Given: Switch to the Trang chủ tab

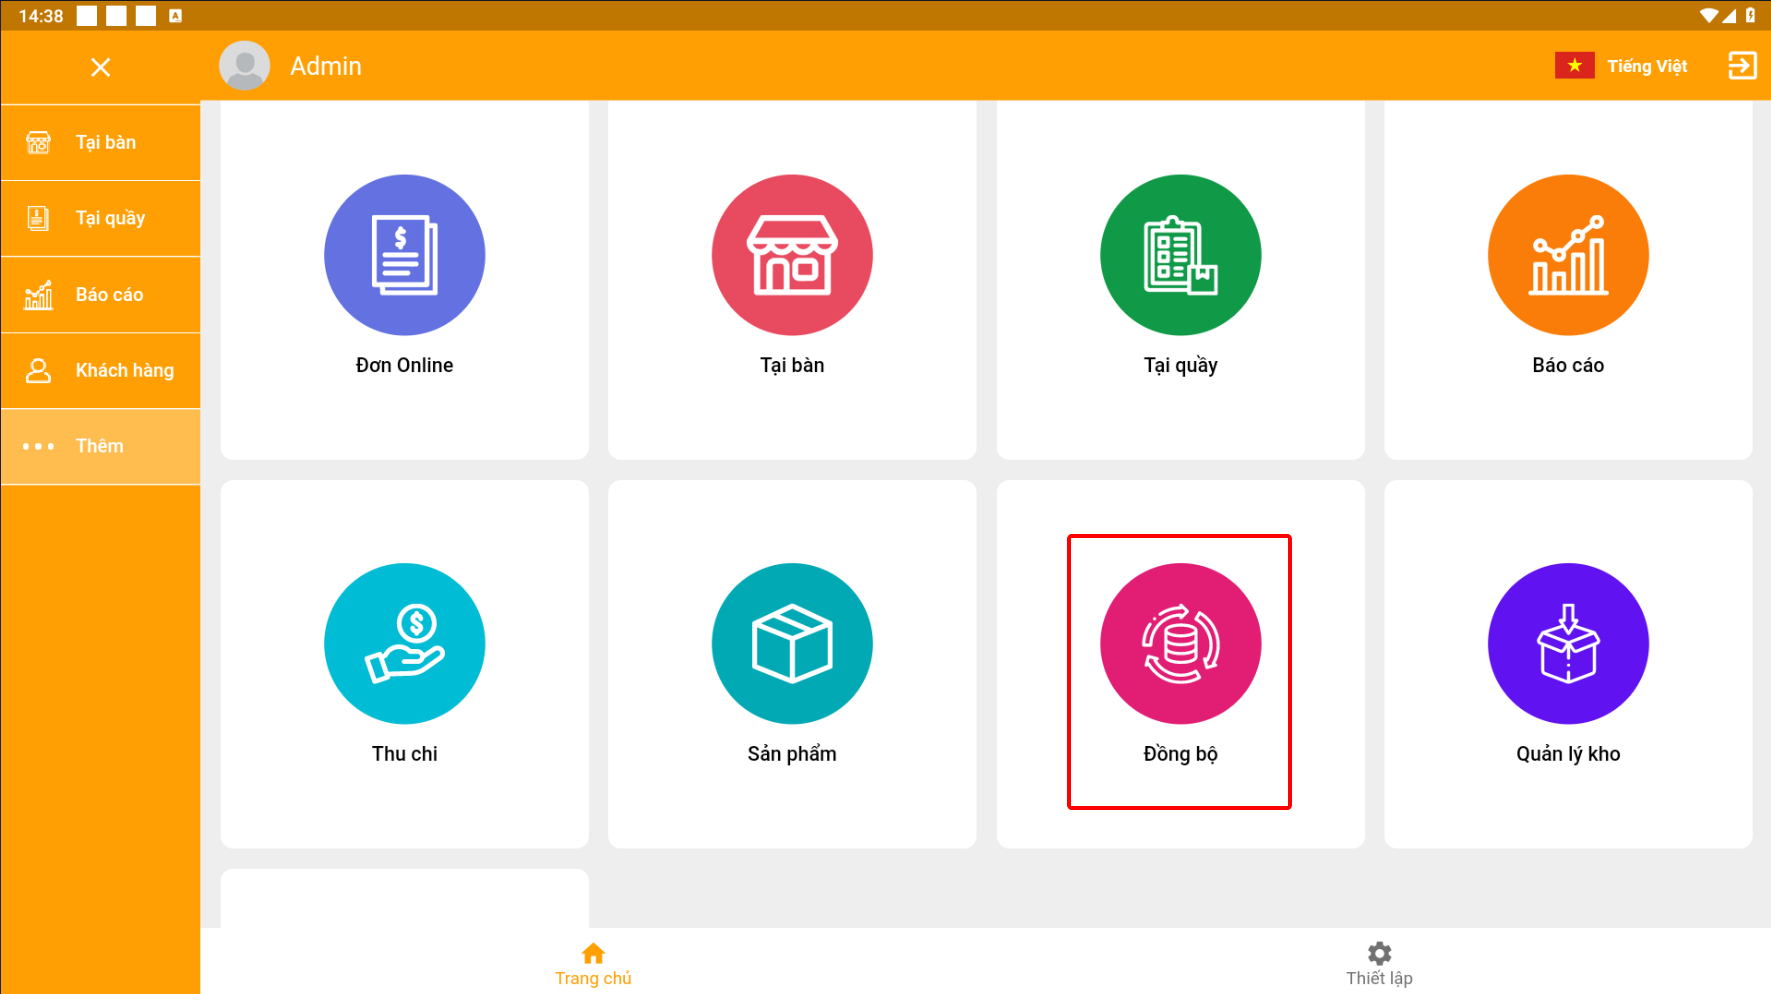Looking at the screenshot, I should point(593,963).
